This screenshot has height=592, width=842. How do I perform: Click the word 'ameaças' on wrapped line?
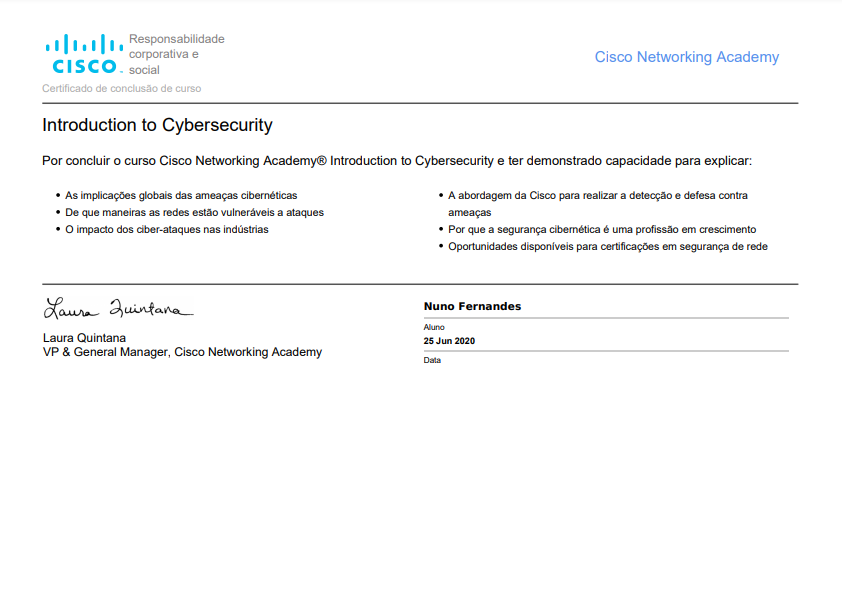click(x=469, y=212)
